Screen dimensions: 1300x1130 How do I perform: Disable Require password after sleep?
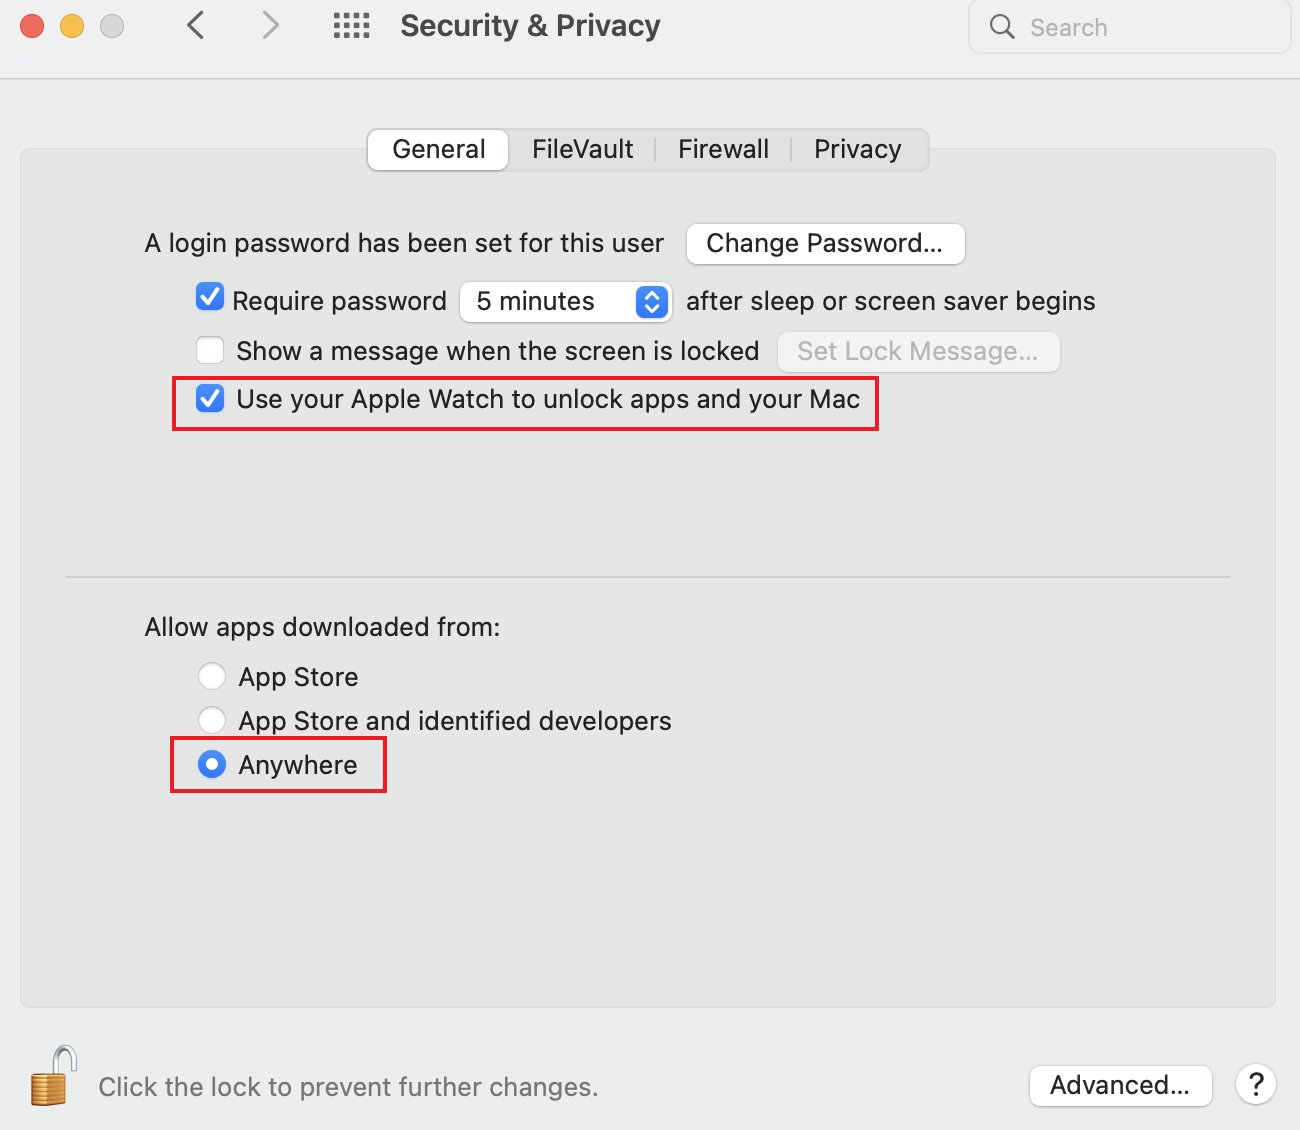pyautogui.click(x=210, y=297)
